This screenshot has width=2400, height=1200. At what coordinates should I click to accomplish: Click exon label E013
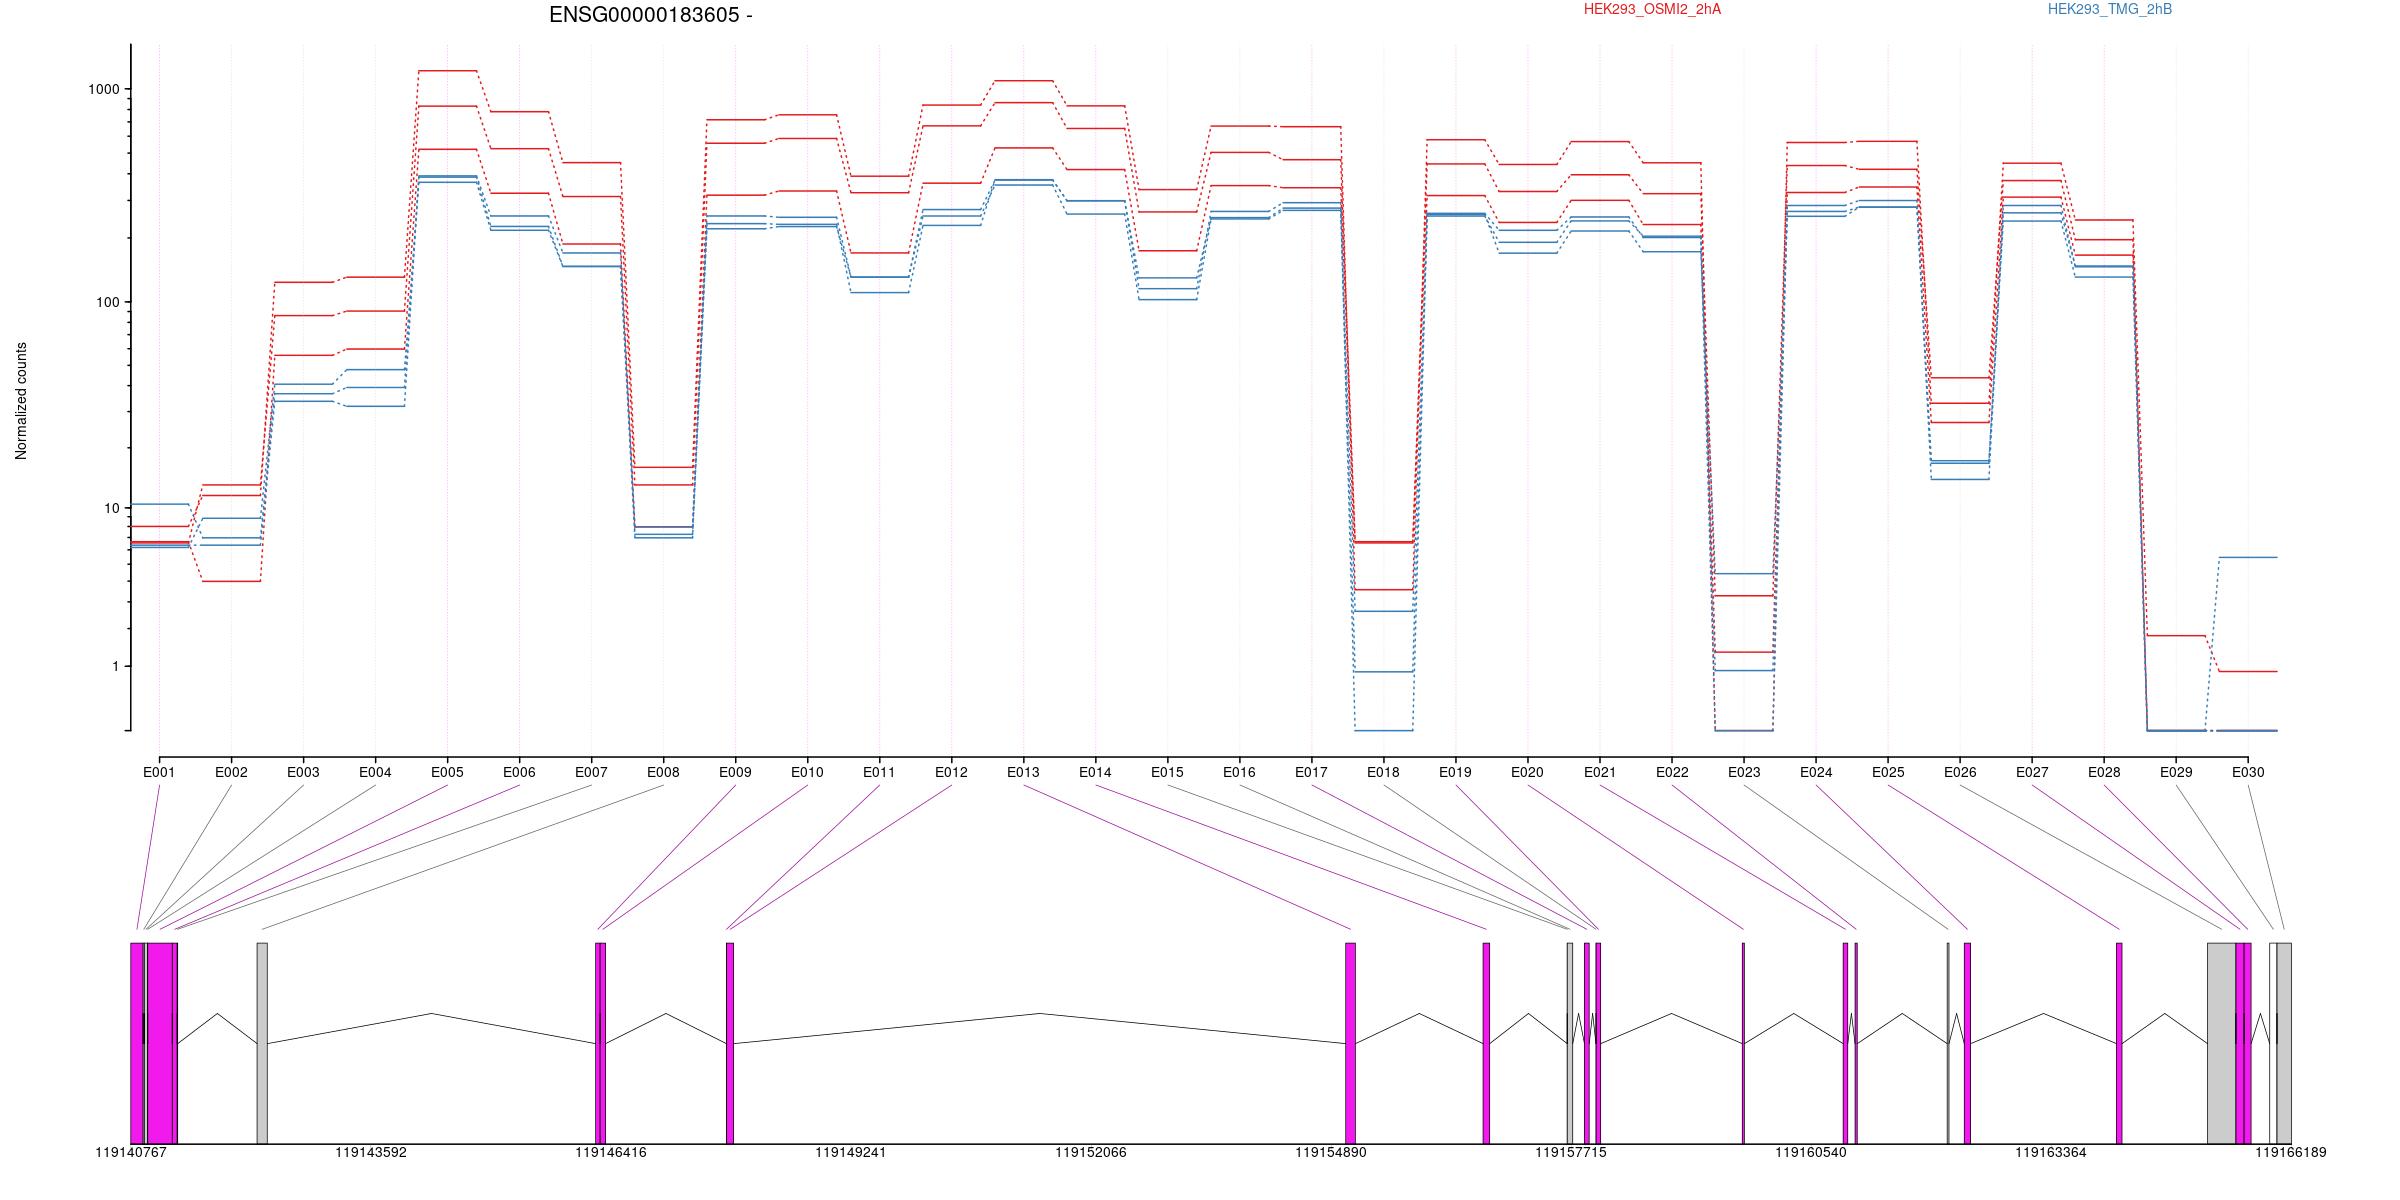tap(1023, 772)
